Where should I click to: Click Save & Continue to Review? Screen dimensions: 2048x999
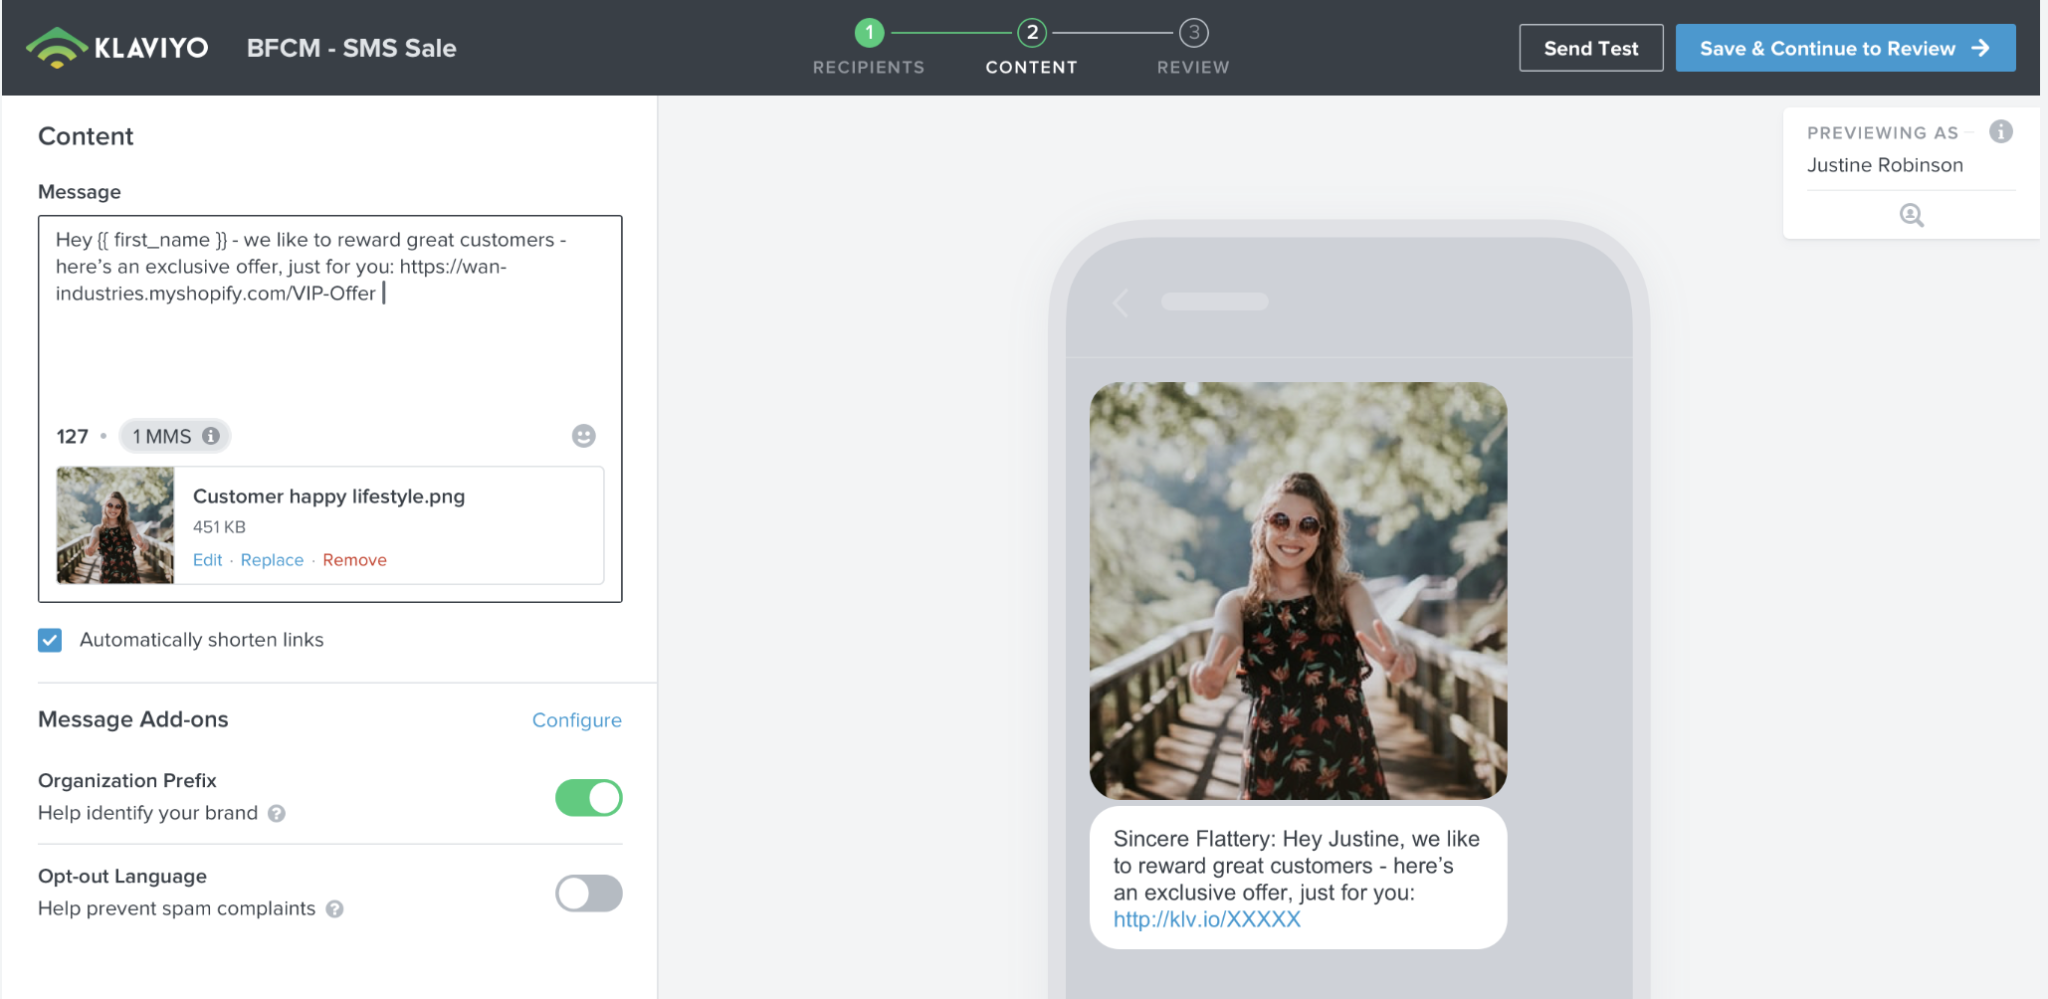coord(1845,47)
